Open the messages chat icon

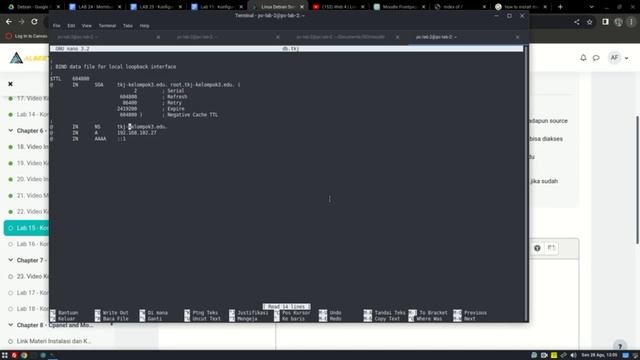pos(596,58)
